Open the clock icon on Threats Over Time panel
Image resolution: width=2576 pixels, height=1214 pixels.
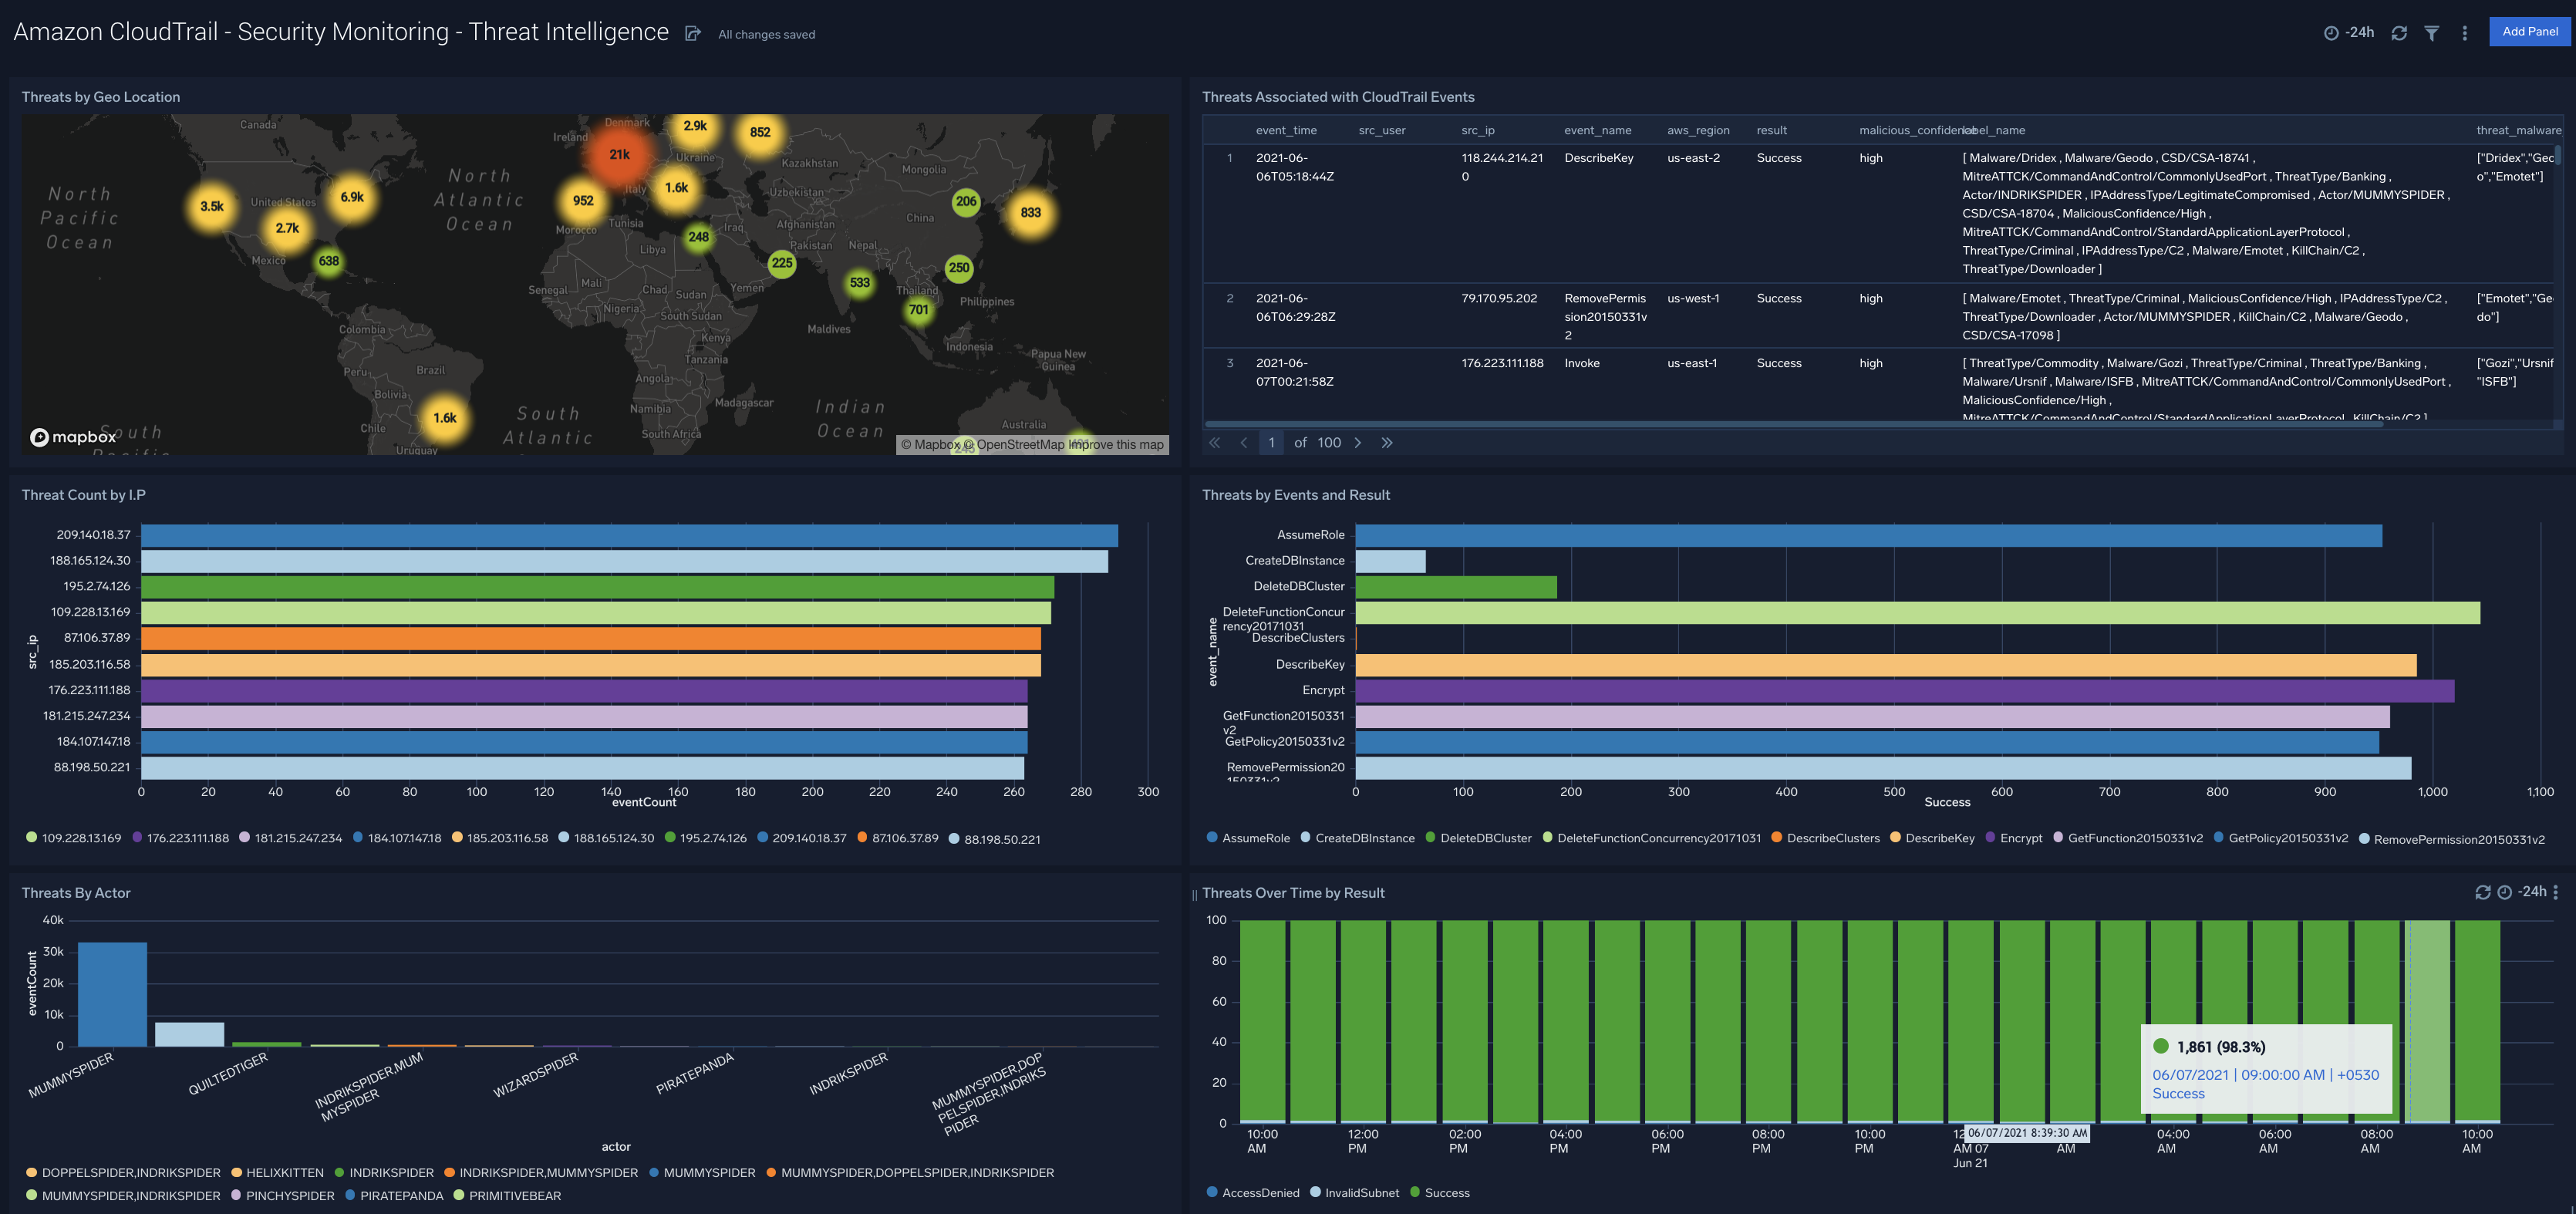click(2506, 892)
